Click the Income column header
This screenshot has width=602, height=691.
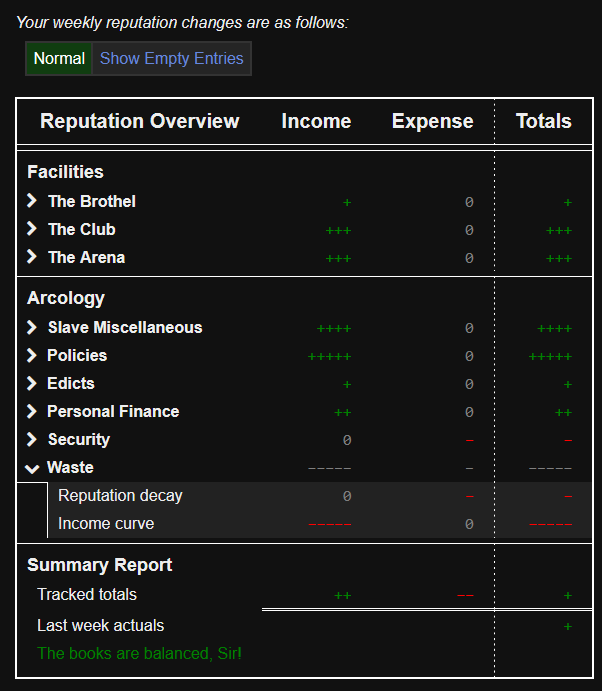tap(316, 122)
